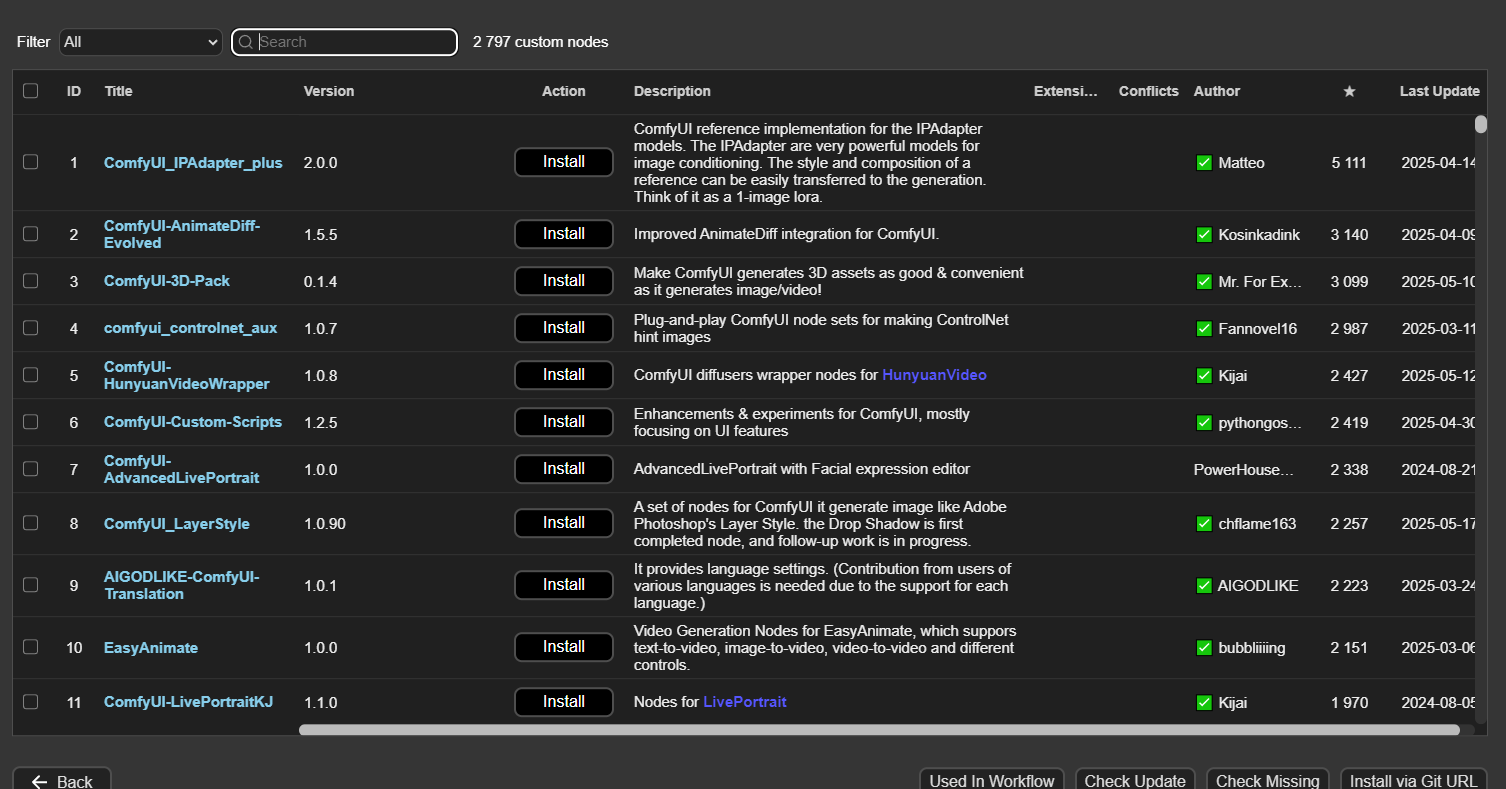Install ComfyUI-LivePortraitKJ
The width and height of the screenshot is (1506, 789).
click(564, 702)
